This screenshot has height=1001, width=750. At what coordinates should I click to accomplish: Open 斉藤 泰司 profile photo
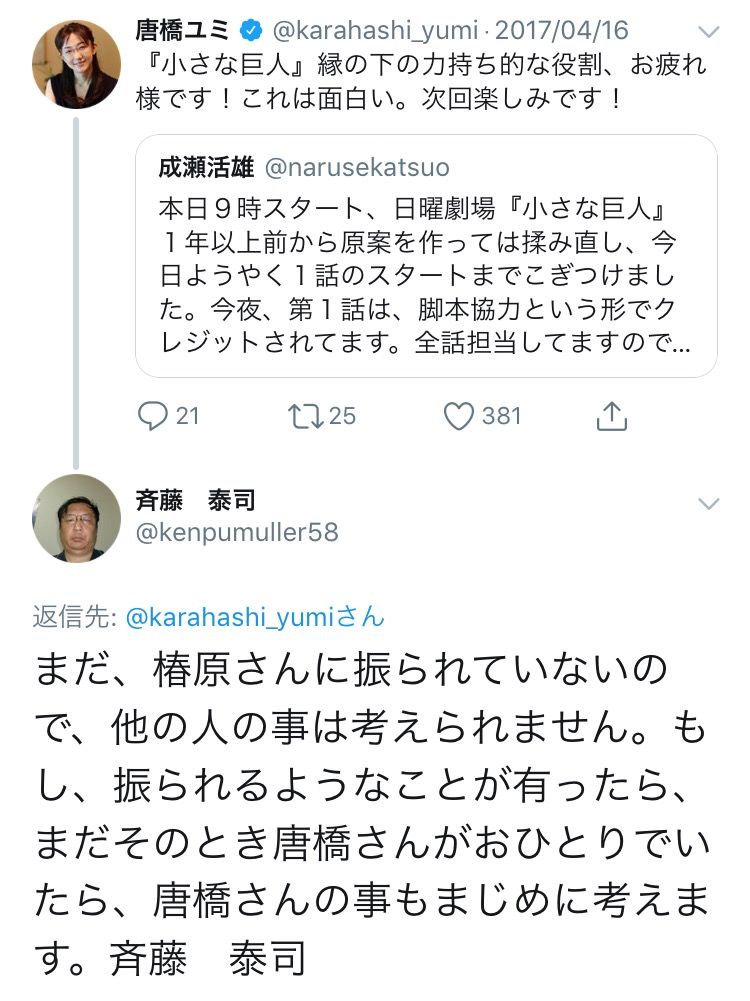pyautogui.click(x=77, y=518)
